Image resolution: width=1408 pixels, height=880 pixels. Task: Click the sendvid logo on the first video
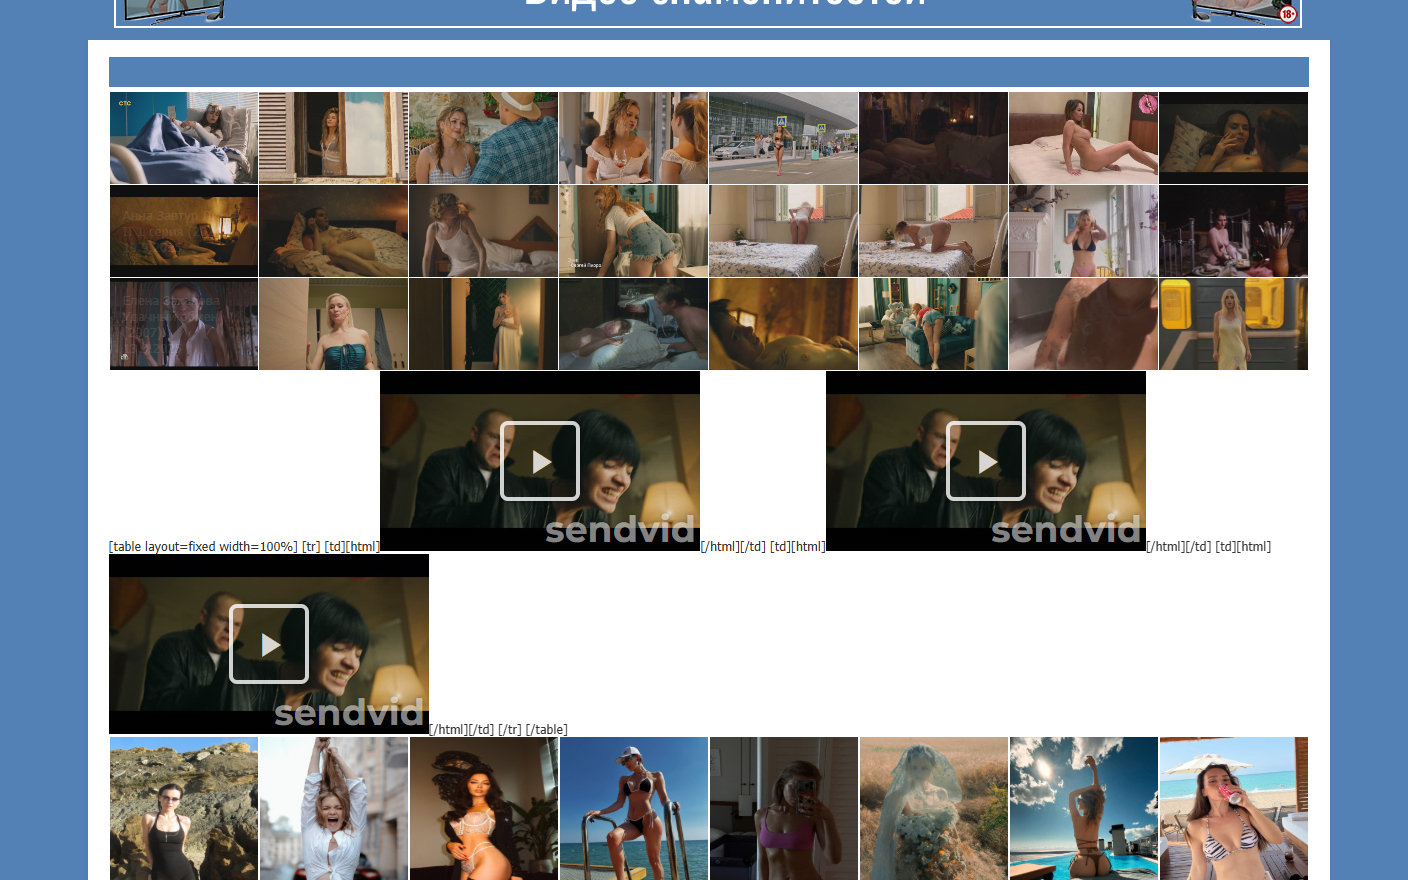pyautogui.click(x=619, y=530)
